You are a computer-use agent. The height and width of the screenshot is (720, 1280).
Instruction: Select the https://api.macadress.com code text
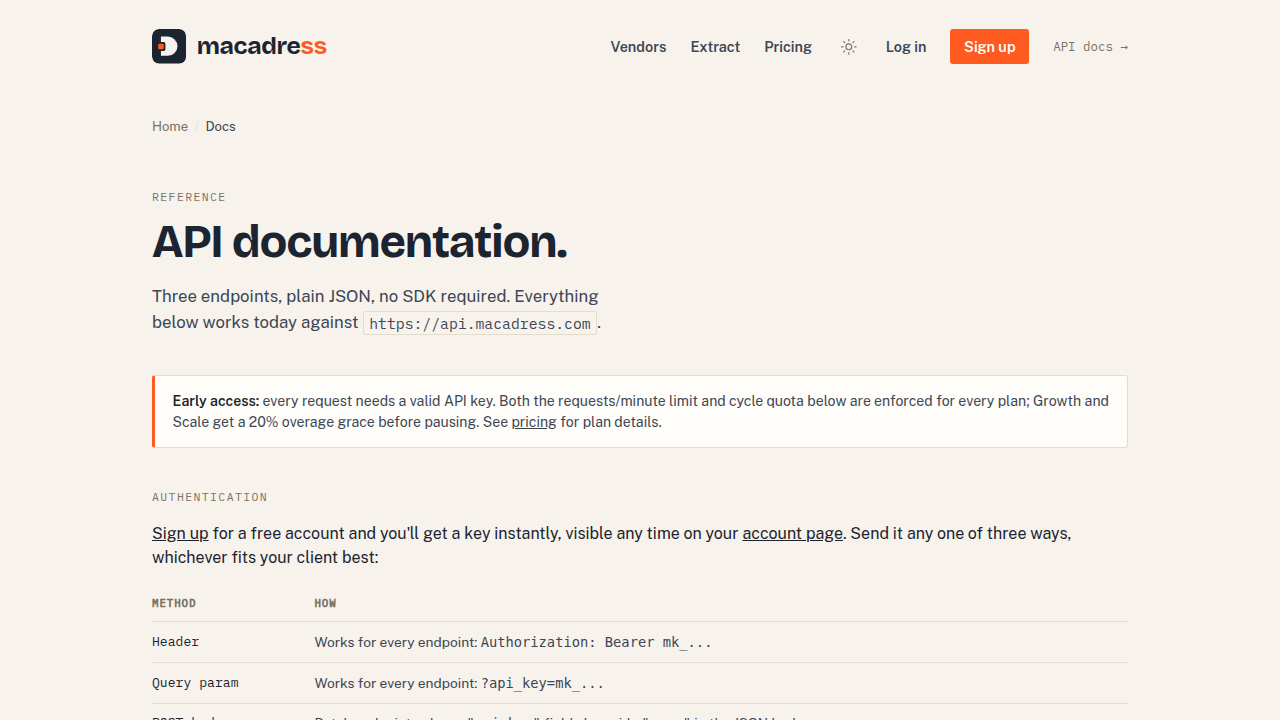point(480,324)
